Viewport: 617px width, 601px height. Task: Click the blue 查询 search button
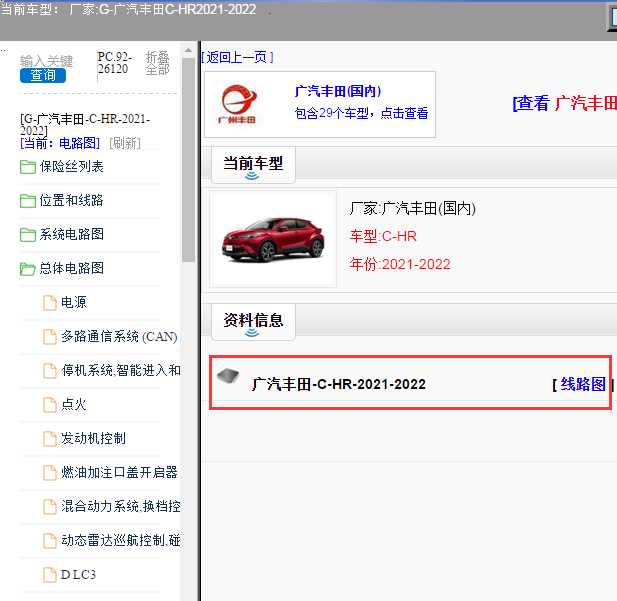43,75
